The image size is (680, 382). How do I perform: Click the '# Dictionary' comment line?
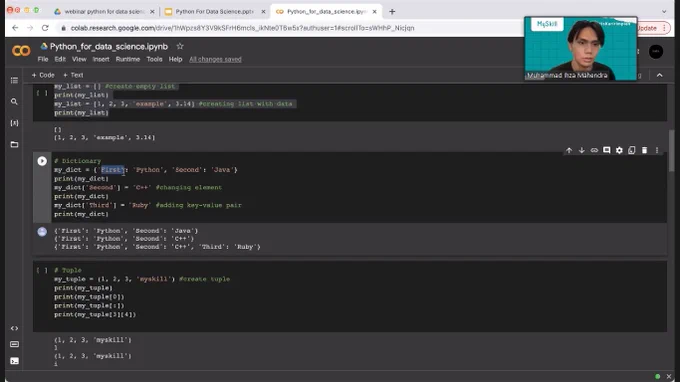tap(77, 161)
